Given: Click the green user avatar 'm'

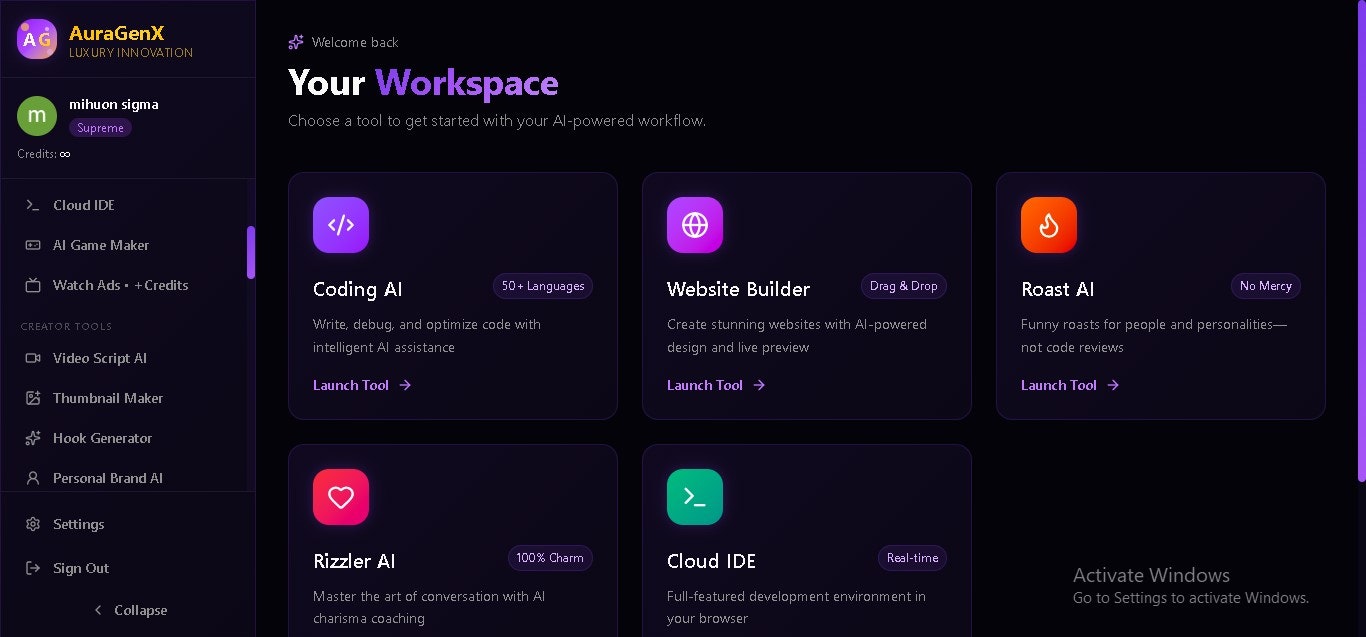Looking at the screenshot, I should (37, 116).
